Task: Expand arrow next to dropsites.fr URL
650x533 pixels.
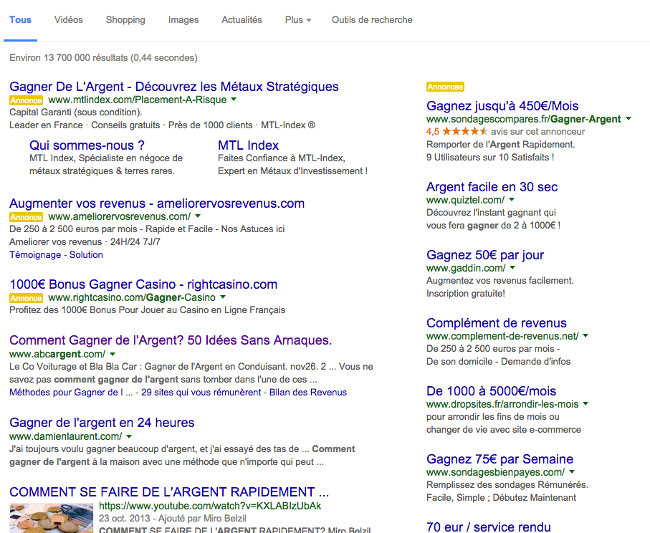Action: coord(585,403)
